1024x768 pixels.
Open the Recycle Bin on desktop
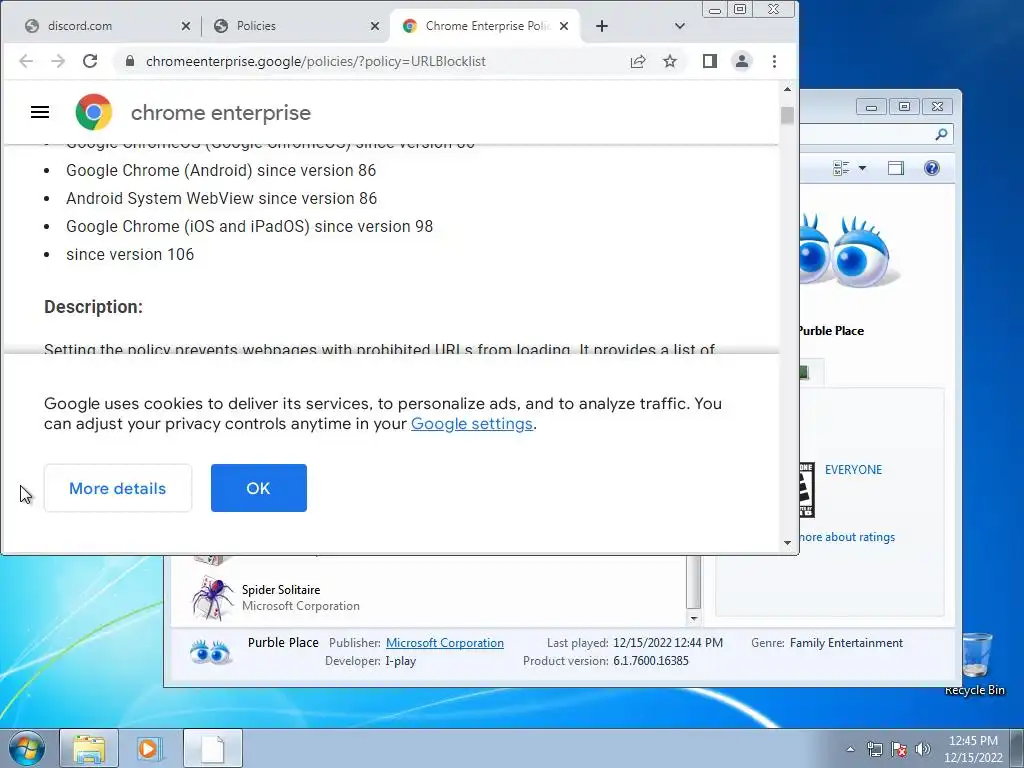(975, 664)
